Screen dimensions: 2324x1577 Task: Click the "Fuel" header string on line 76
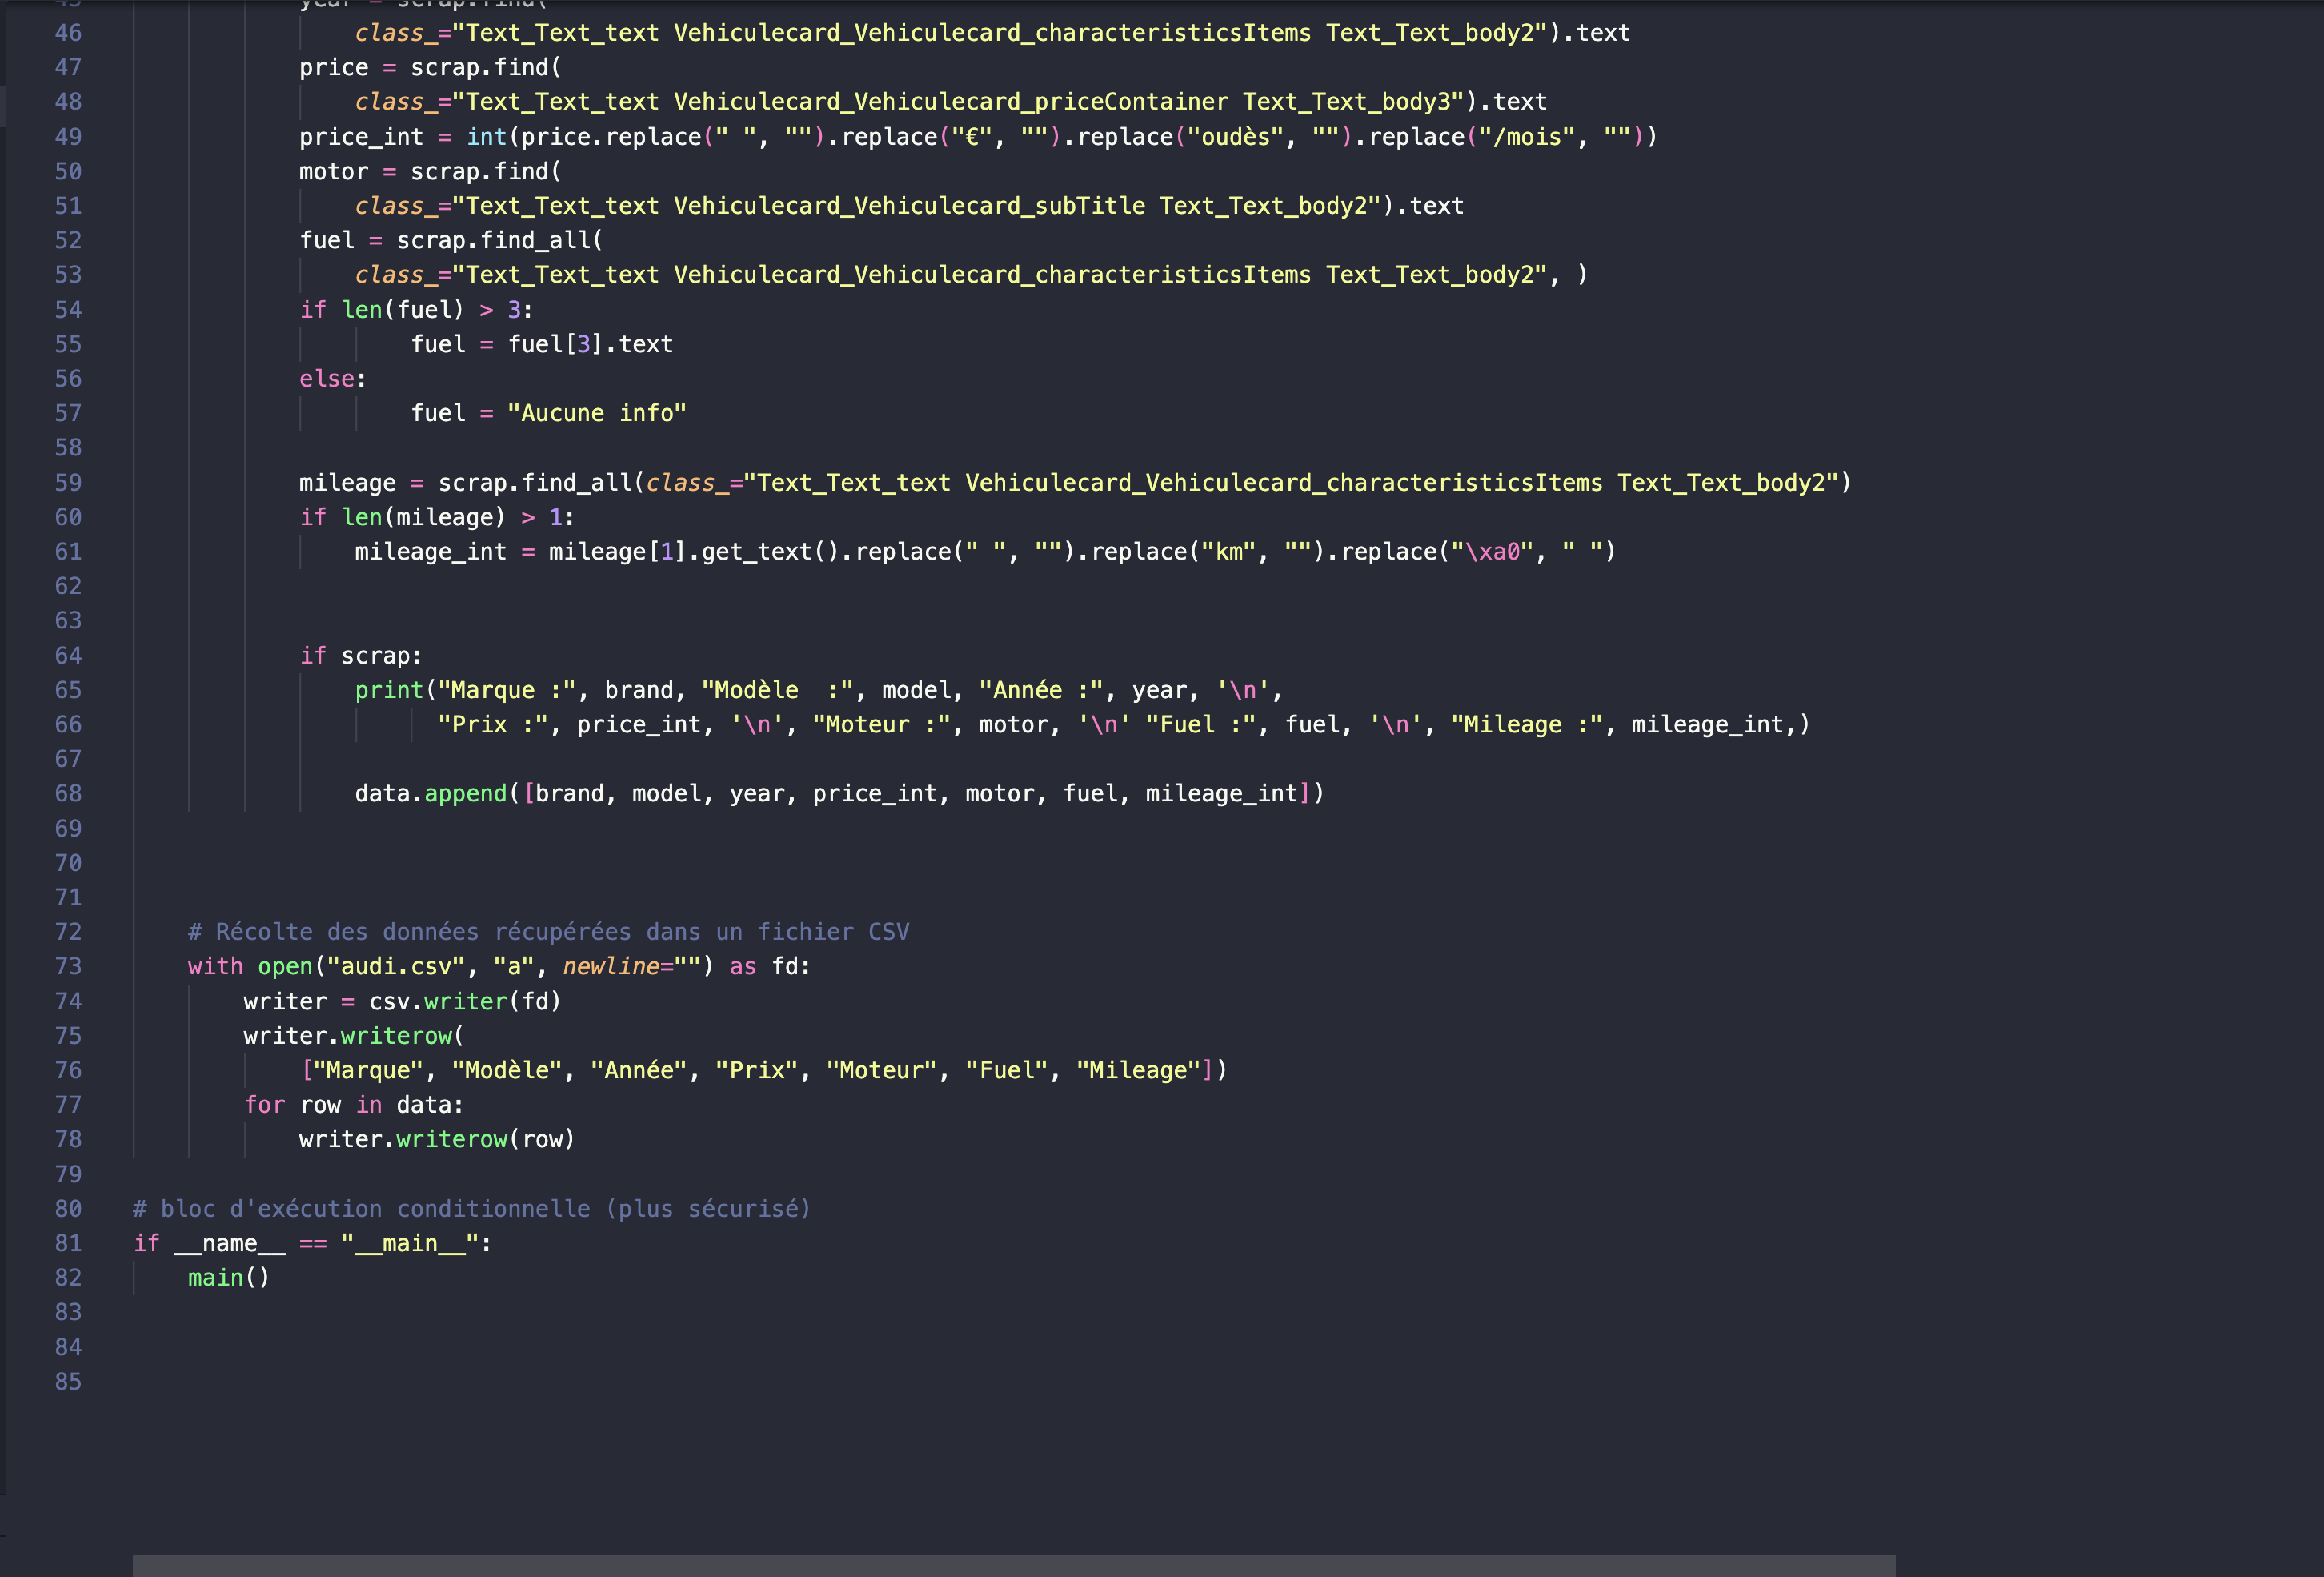coord(1006,1071)
